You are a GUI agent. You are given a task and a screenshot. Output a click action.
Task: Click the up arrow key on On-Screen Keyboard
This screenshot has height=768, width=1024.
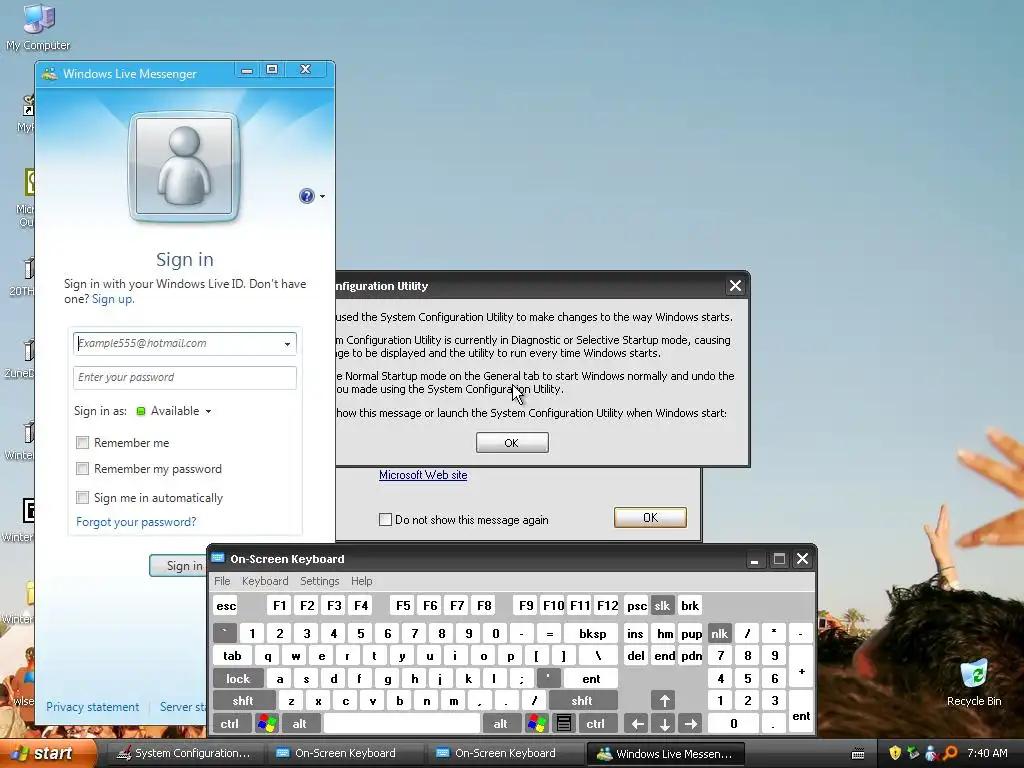[664, 701]
